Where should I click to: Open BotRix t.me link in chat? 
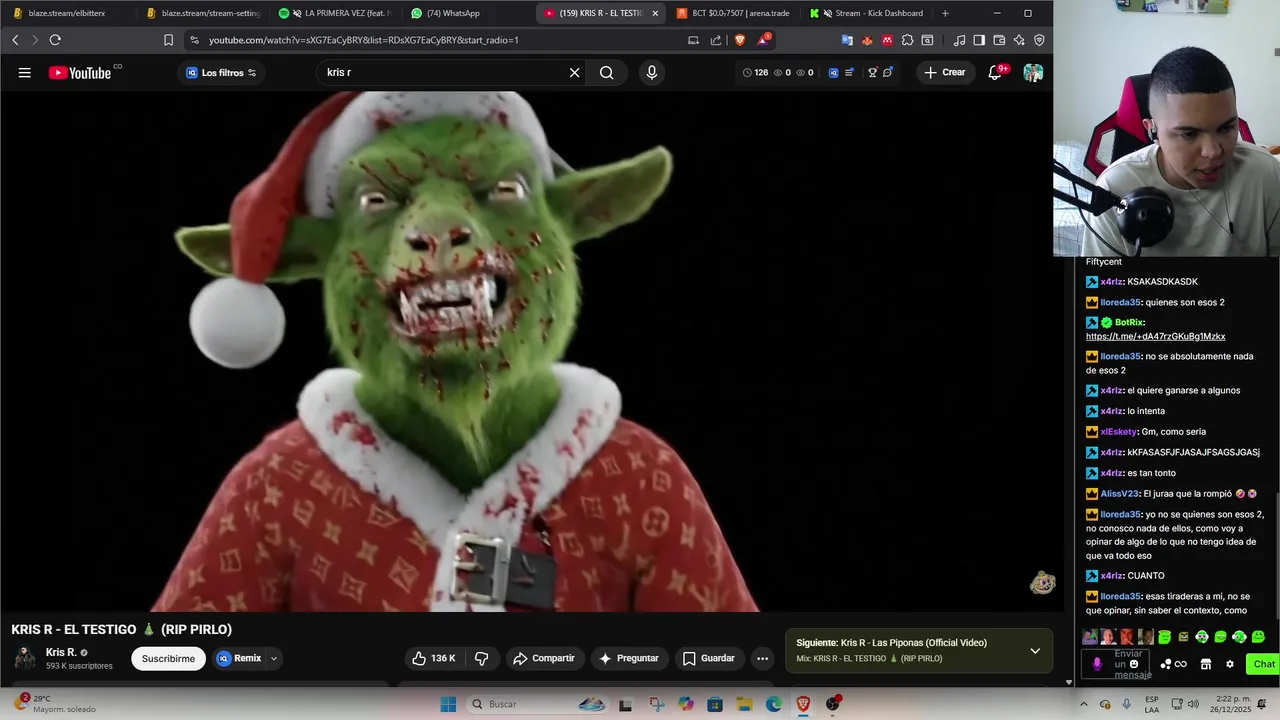(x=1155, y=336)
